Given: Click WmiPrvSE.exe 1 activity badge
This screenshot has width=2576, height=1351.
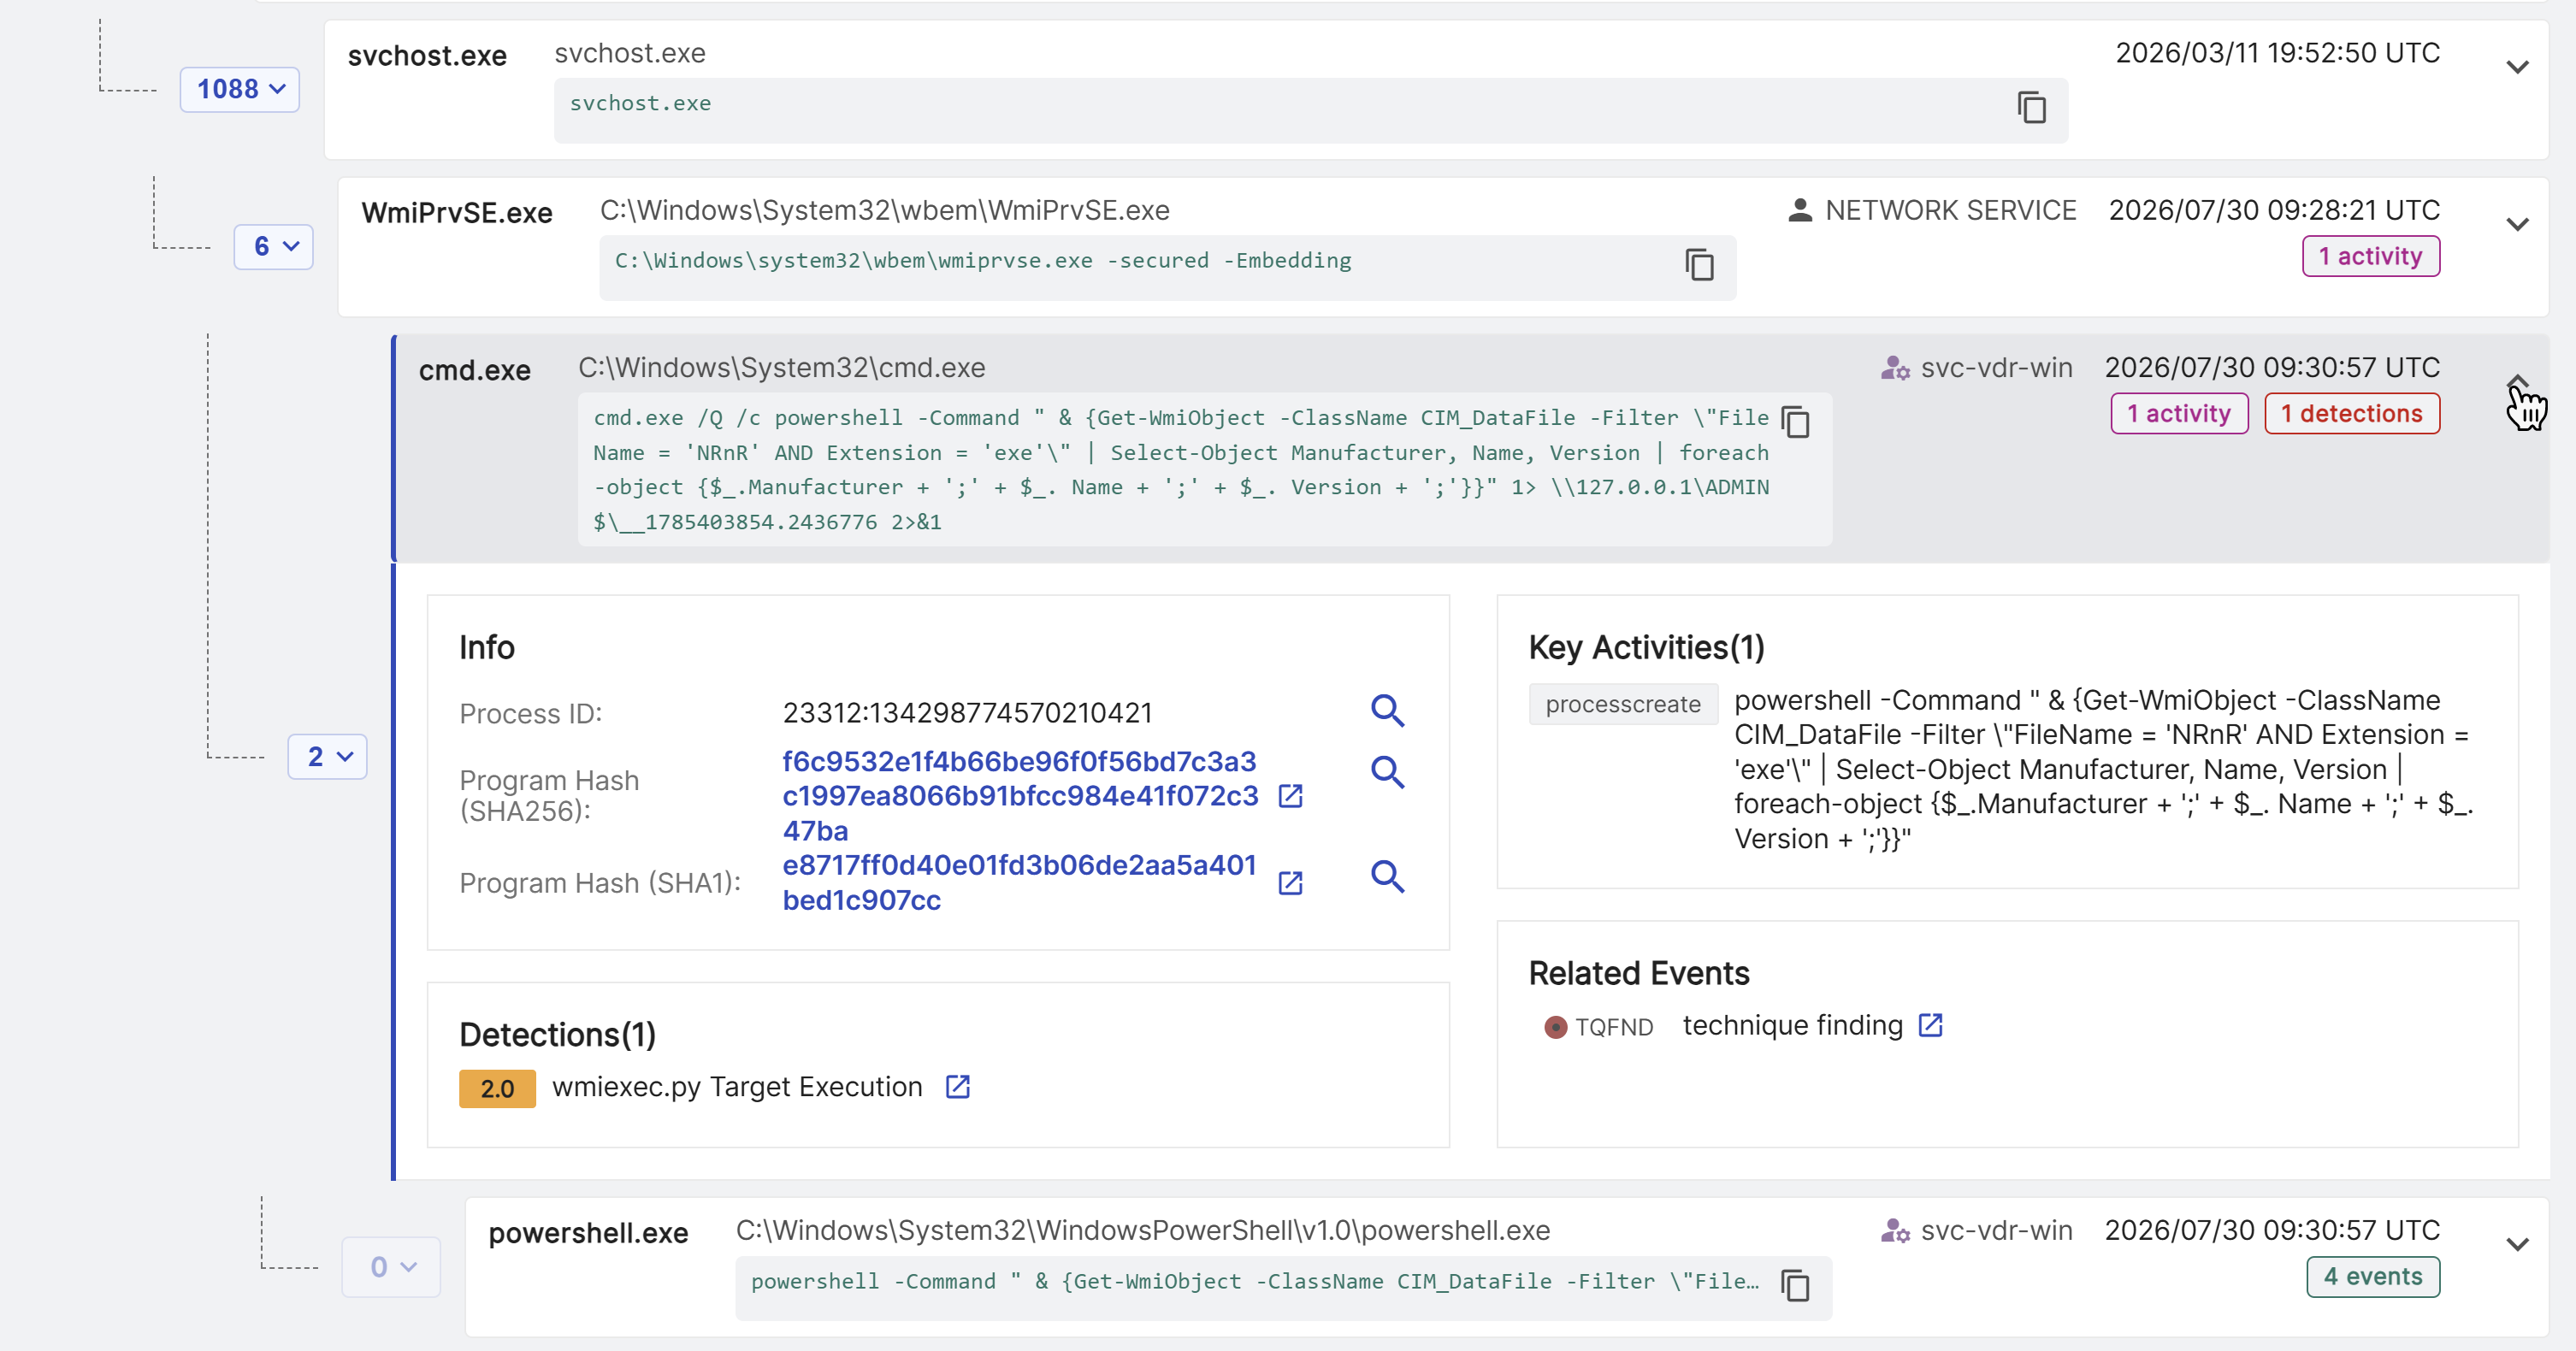Looking at the screenshot, I should pyautogui.click(x=2371, y=256).
